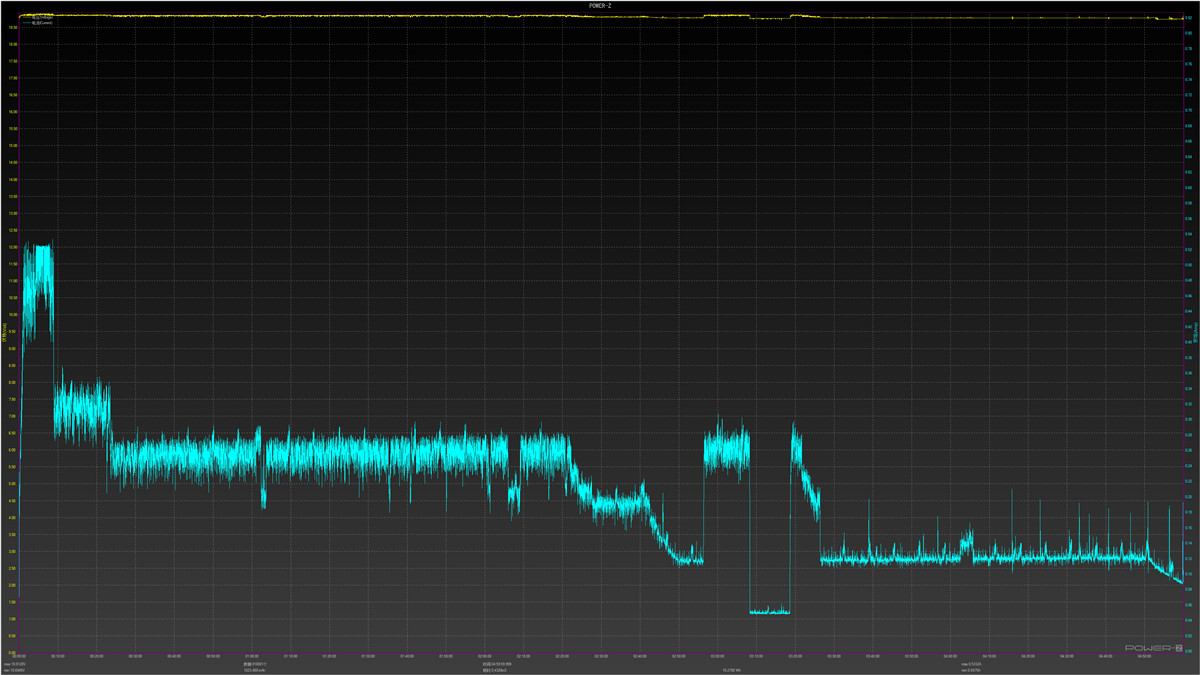Click the total recording time readout
The image size is (1200, 675).
(497, 664)
